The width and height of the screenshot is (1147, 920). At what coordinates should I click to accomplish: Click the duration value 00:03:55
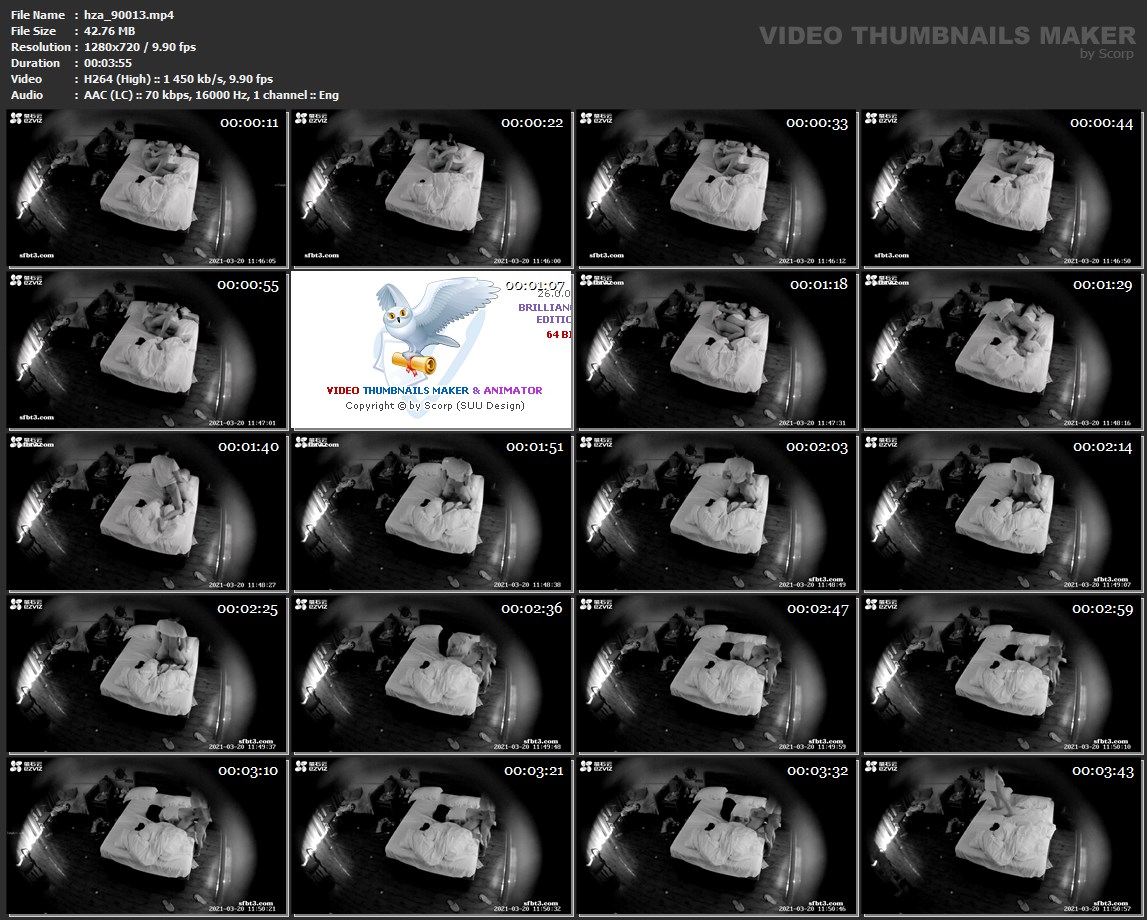pyautogui.click(x=108, y=63)
